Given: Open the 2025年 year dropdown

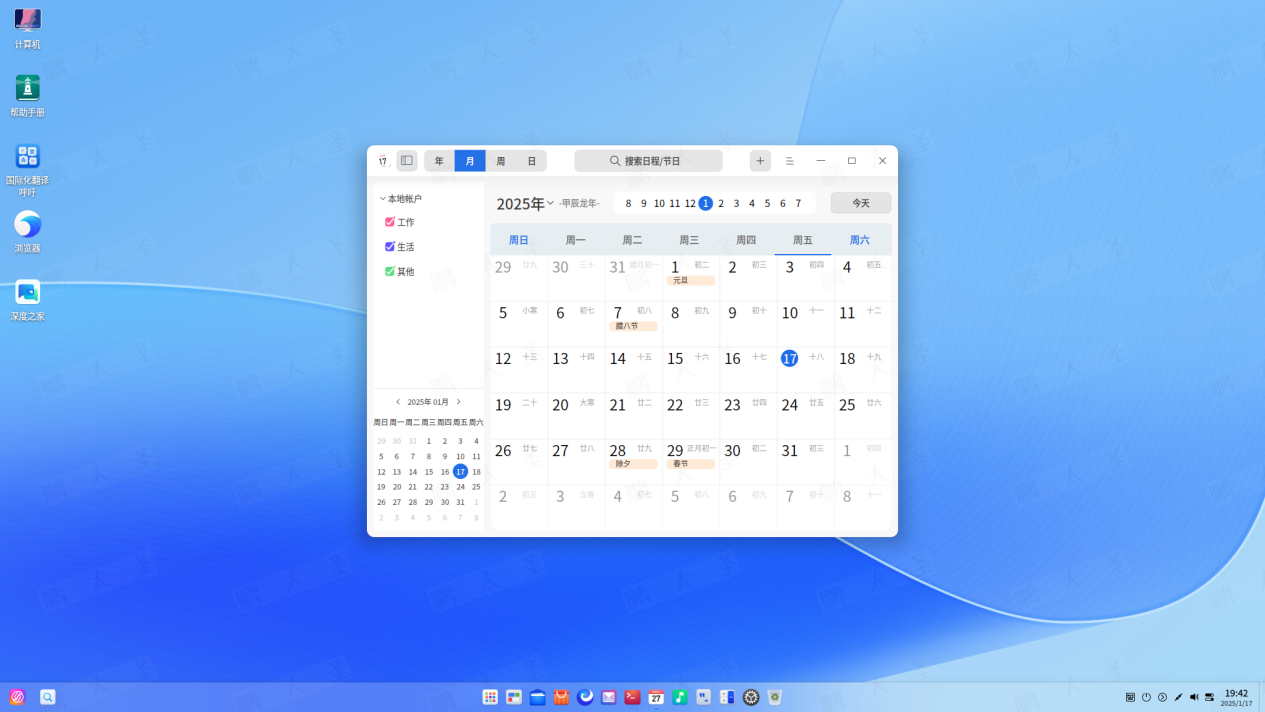Looking at the screenshot, I should click(550, 203).
